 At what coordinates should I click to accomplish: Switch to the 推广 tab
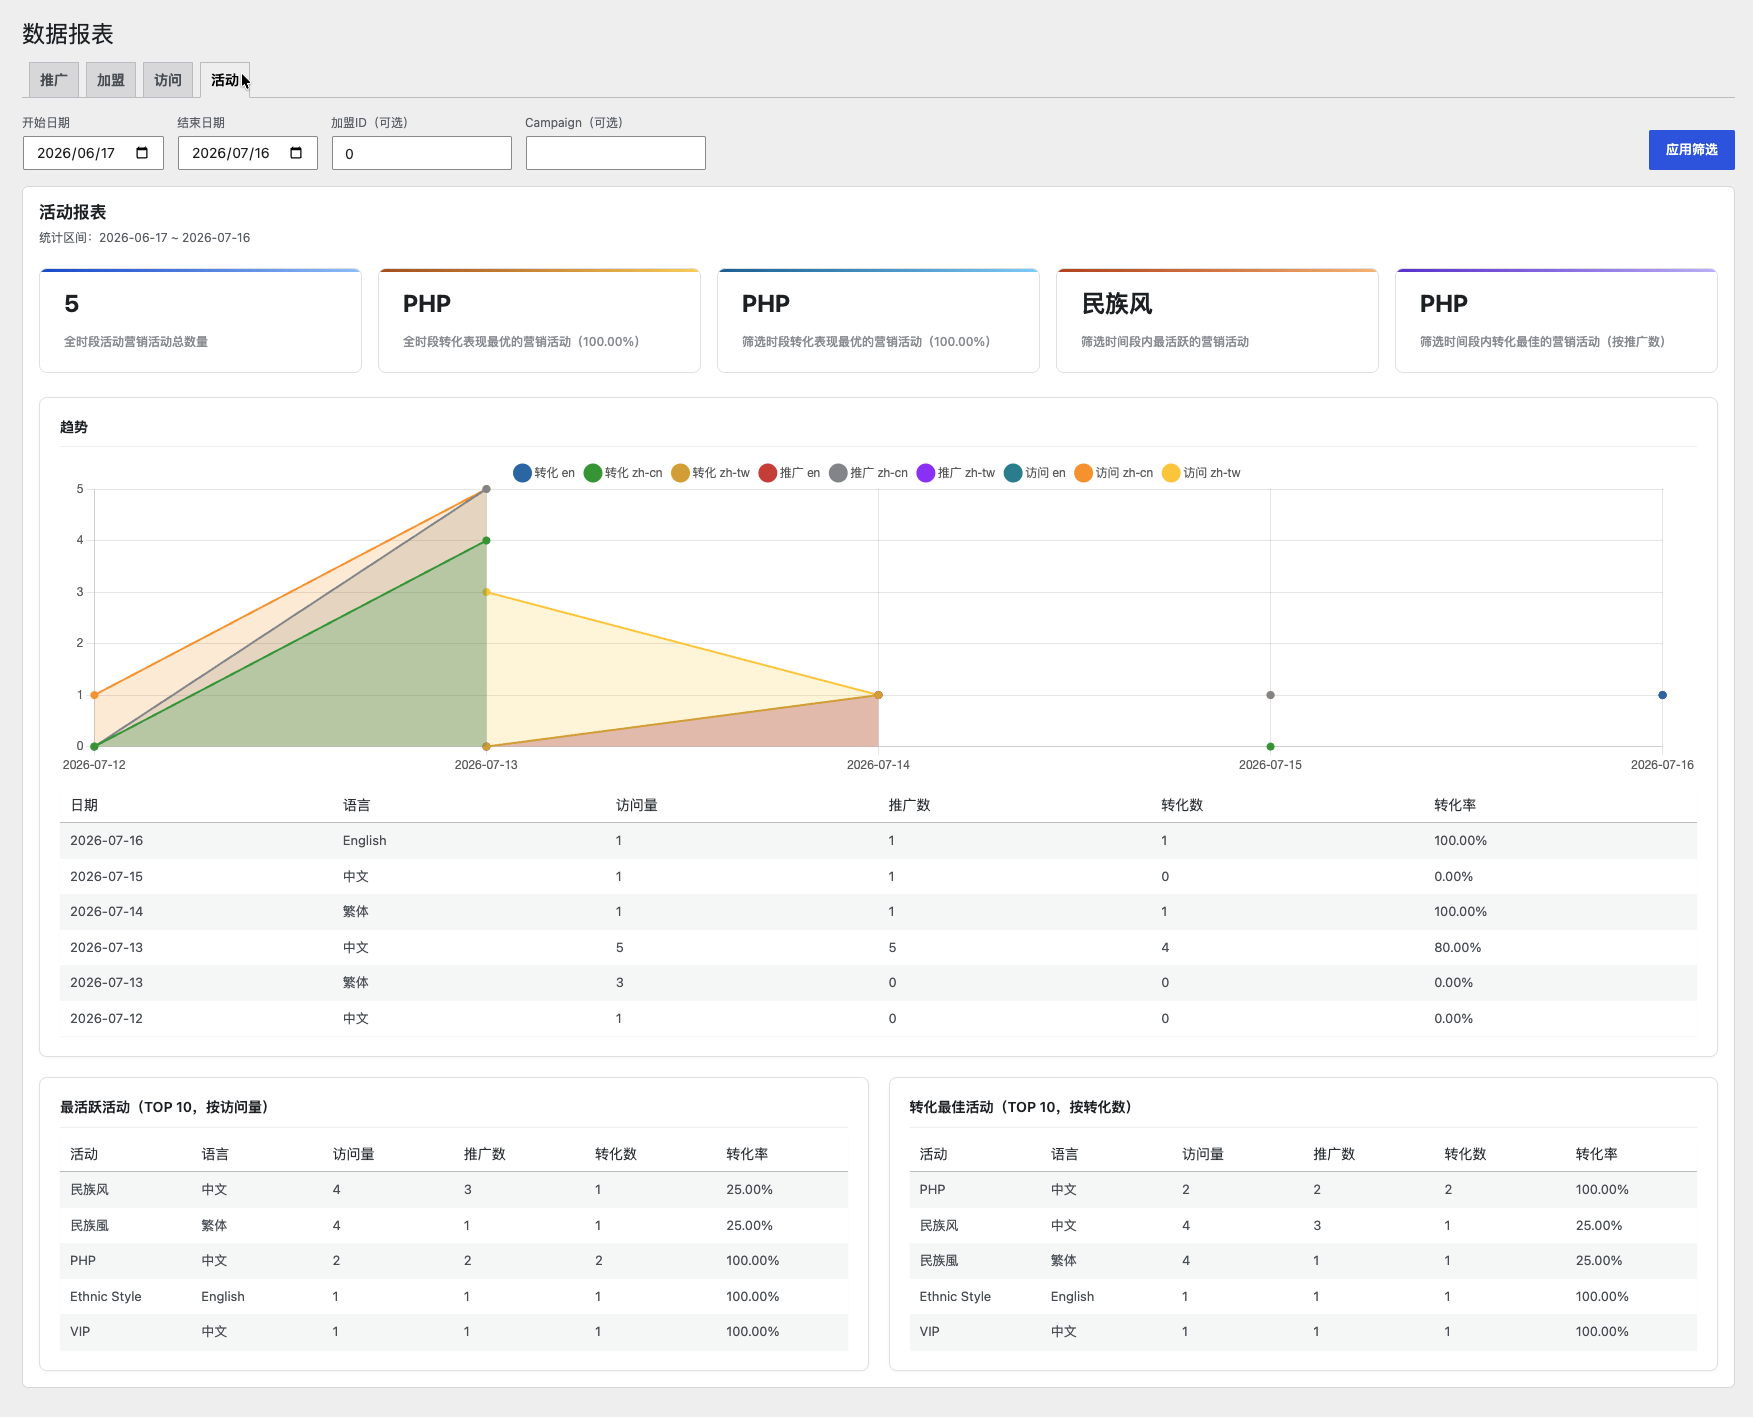point(54,80)
